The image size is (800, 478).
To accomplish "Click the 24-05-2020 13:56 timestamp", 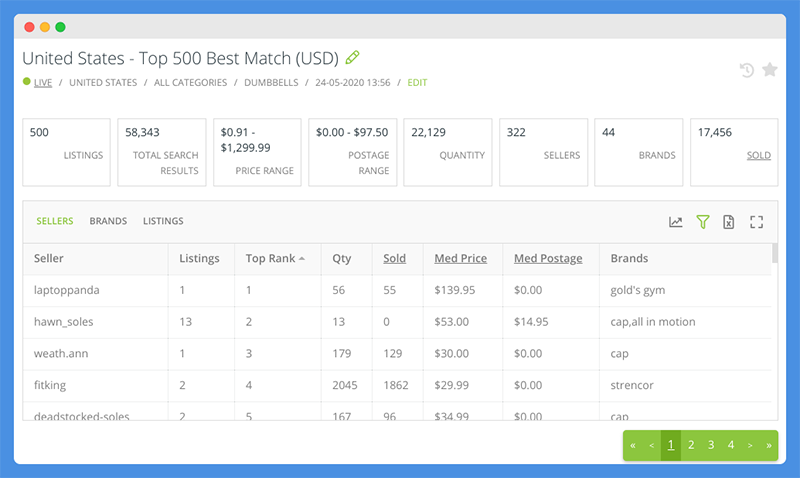I will tap(353, 83).
